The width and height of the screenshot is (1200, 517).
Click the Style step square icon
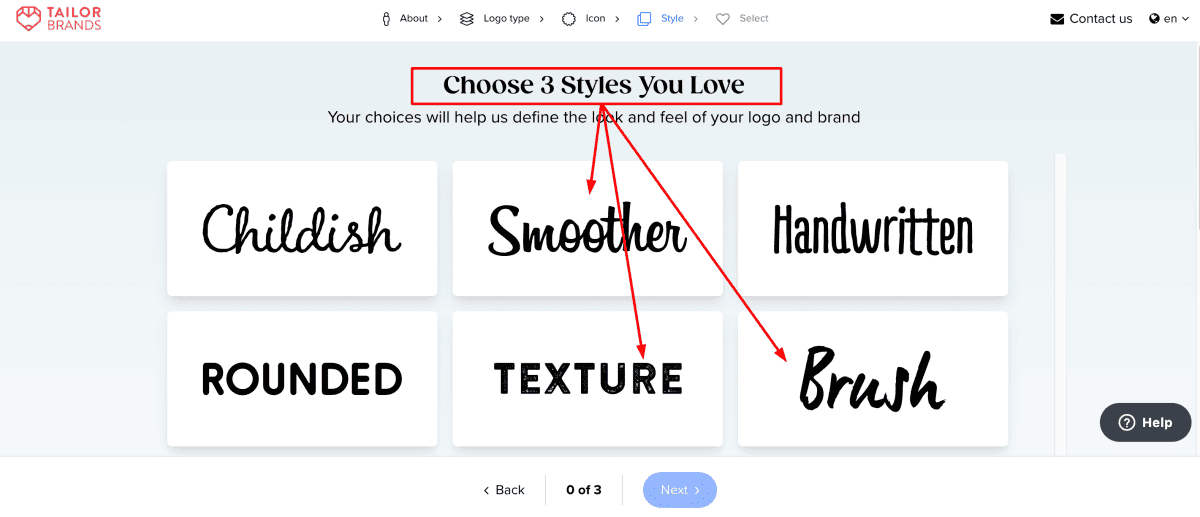click(x=644, y=19)
